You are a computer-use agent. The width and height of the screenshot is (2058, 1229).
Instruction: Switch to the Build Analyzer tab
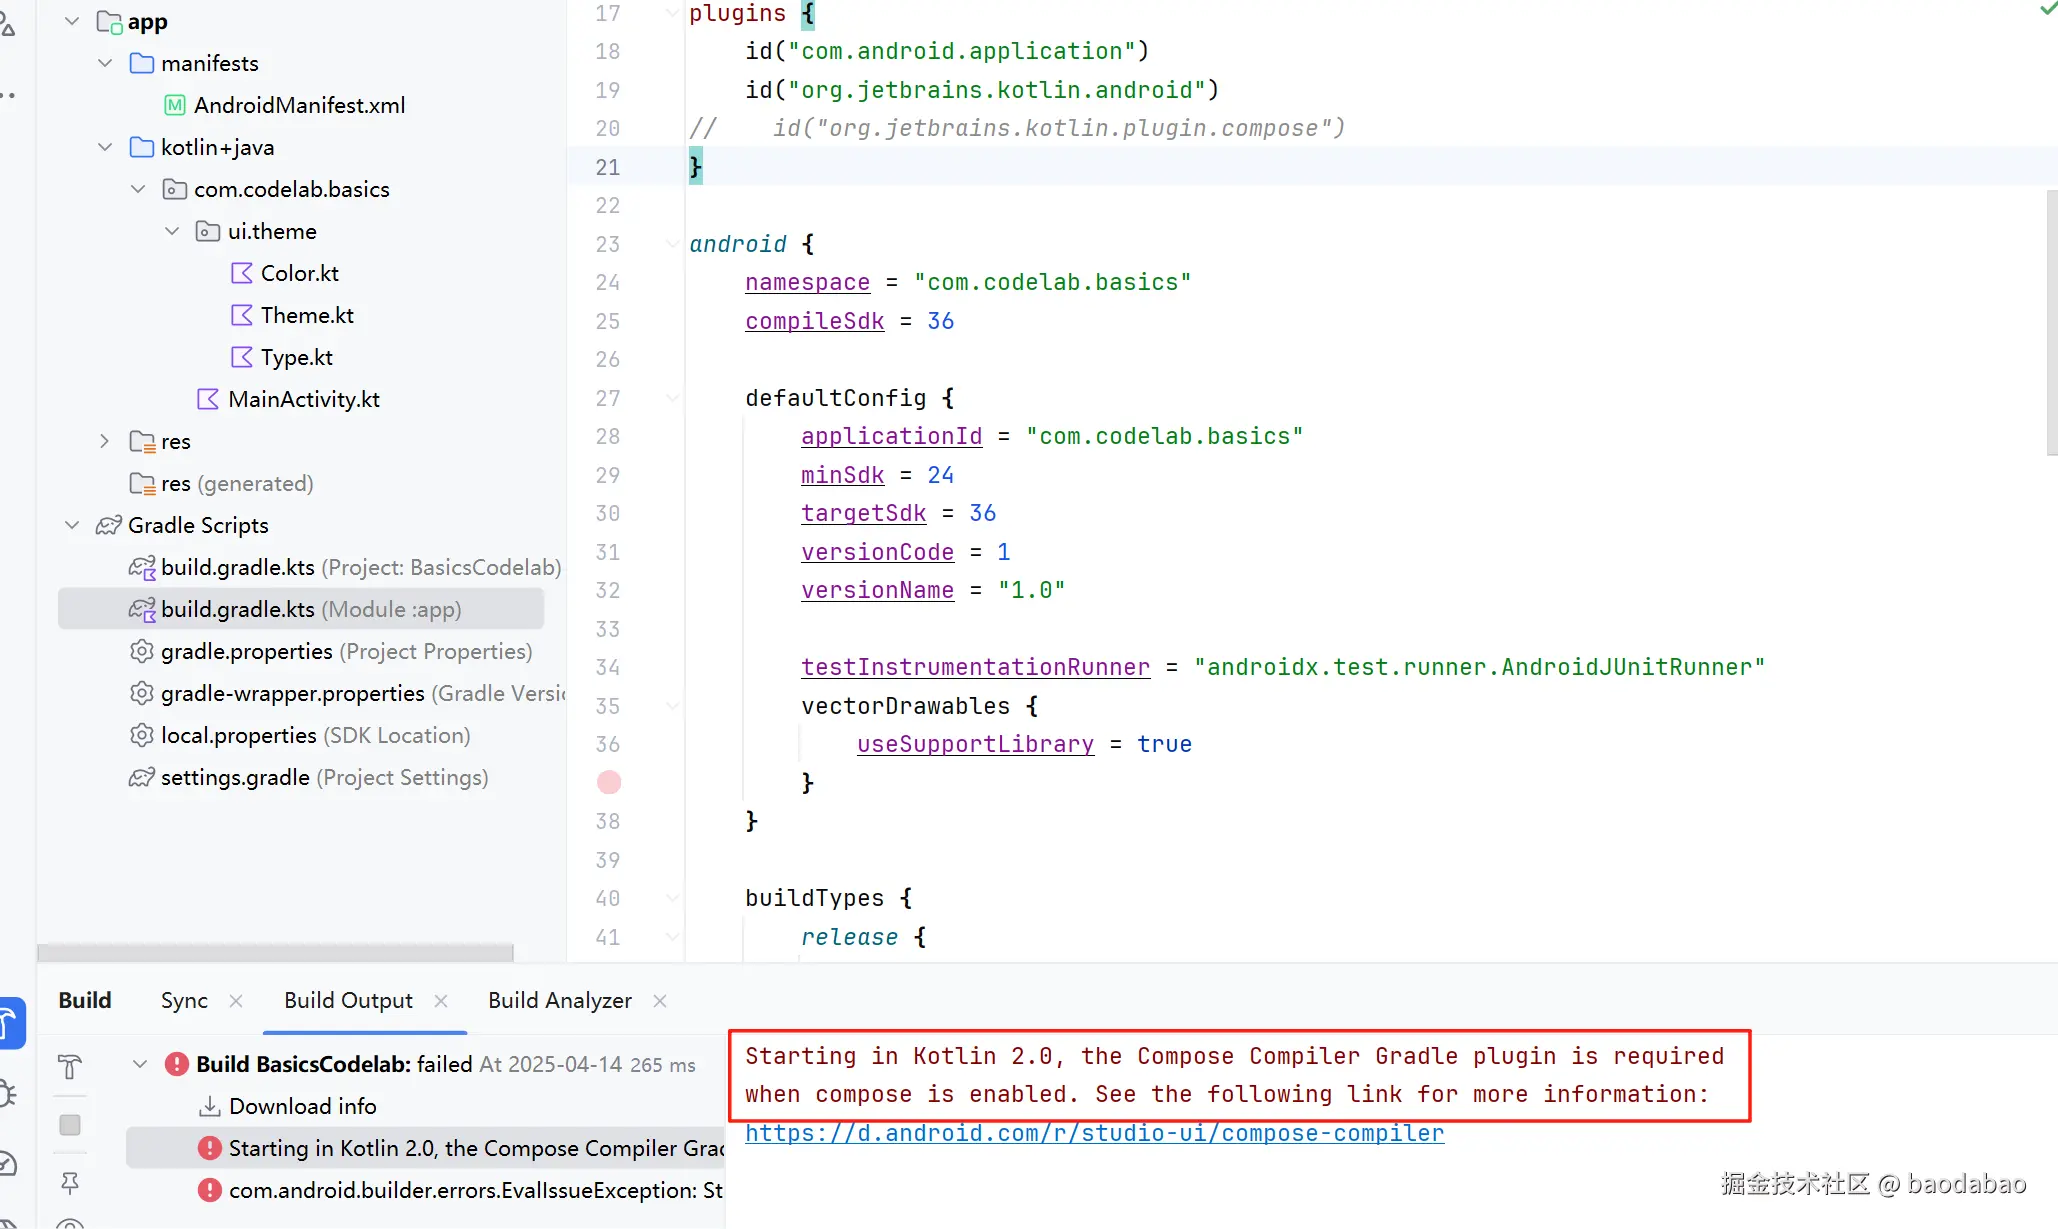pos(559,1000)
